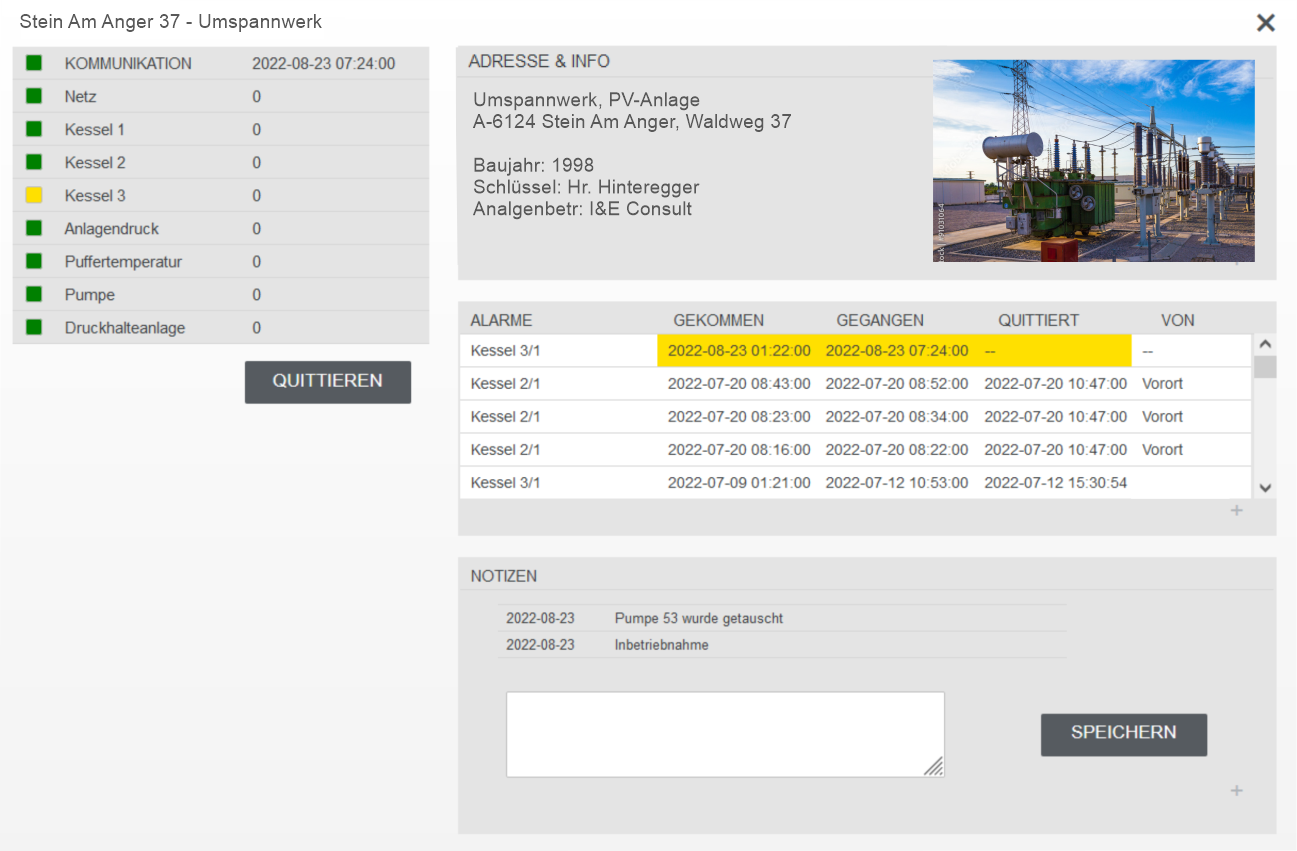Select the QUITTIERT column header
1297x851 pixels.
(x=1038, y=320)
